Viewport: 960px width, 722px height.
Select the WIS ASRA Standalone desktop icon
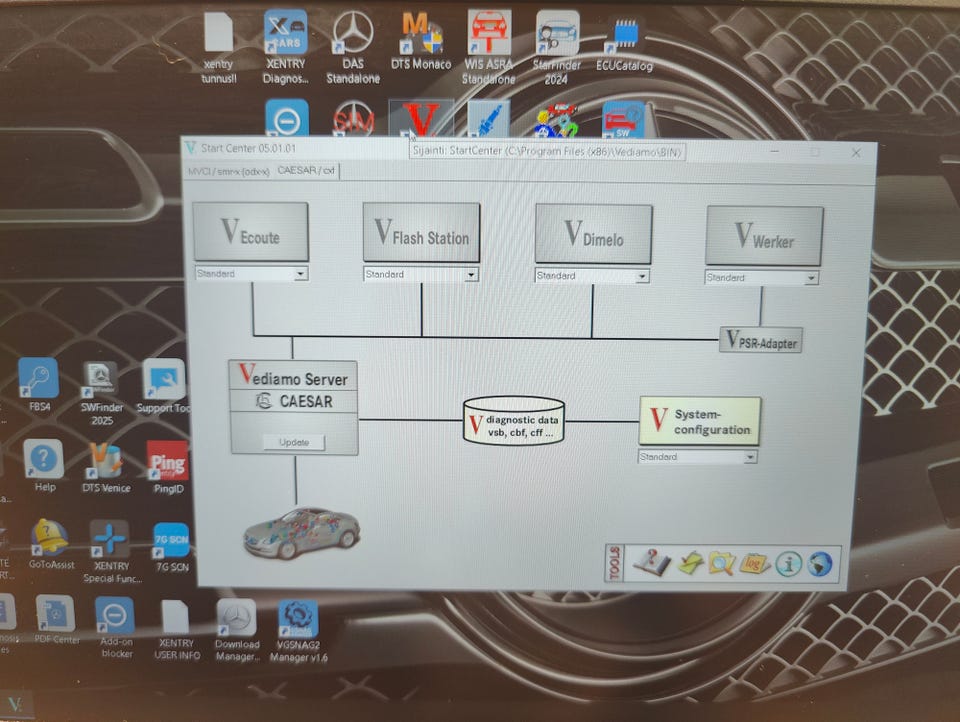click(489, 48)
